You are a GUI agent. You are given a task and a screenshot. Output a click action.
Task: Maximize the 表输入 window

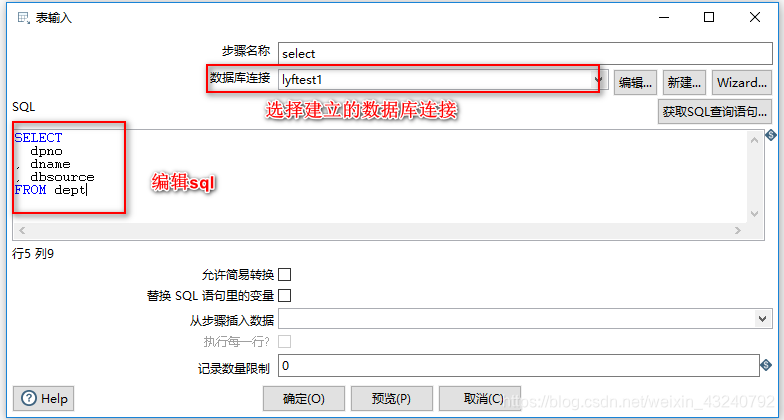(x=709, y=18)
